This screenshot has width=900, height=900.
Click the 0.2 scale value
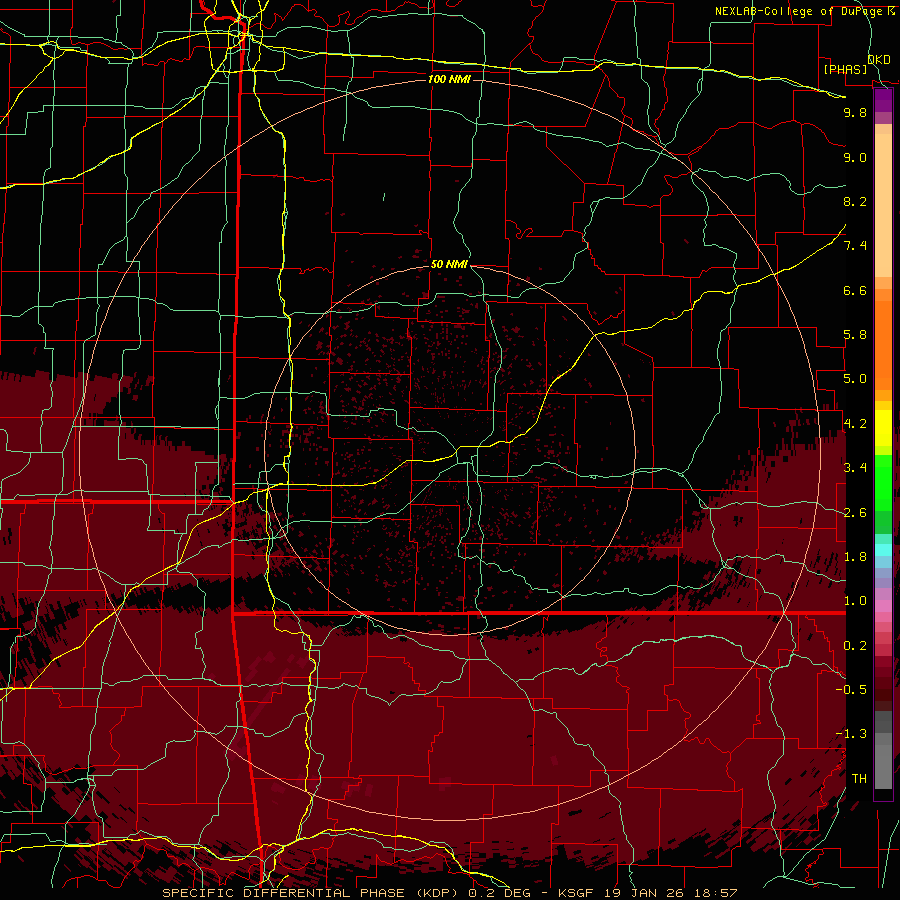point(855,646)
